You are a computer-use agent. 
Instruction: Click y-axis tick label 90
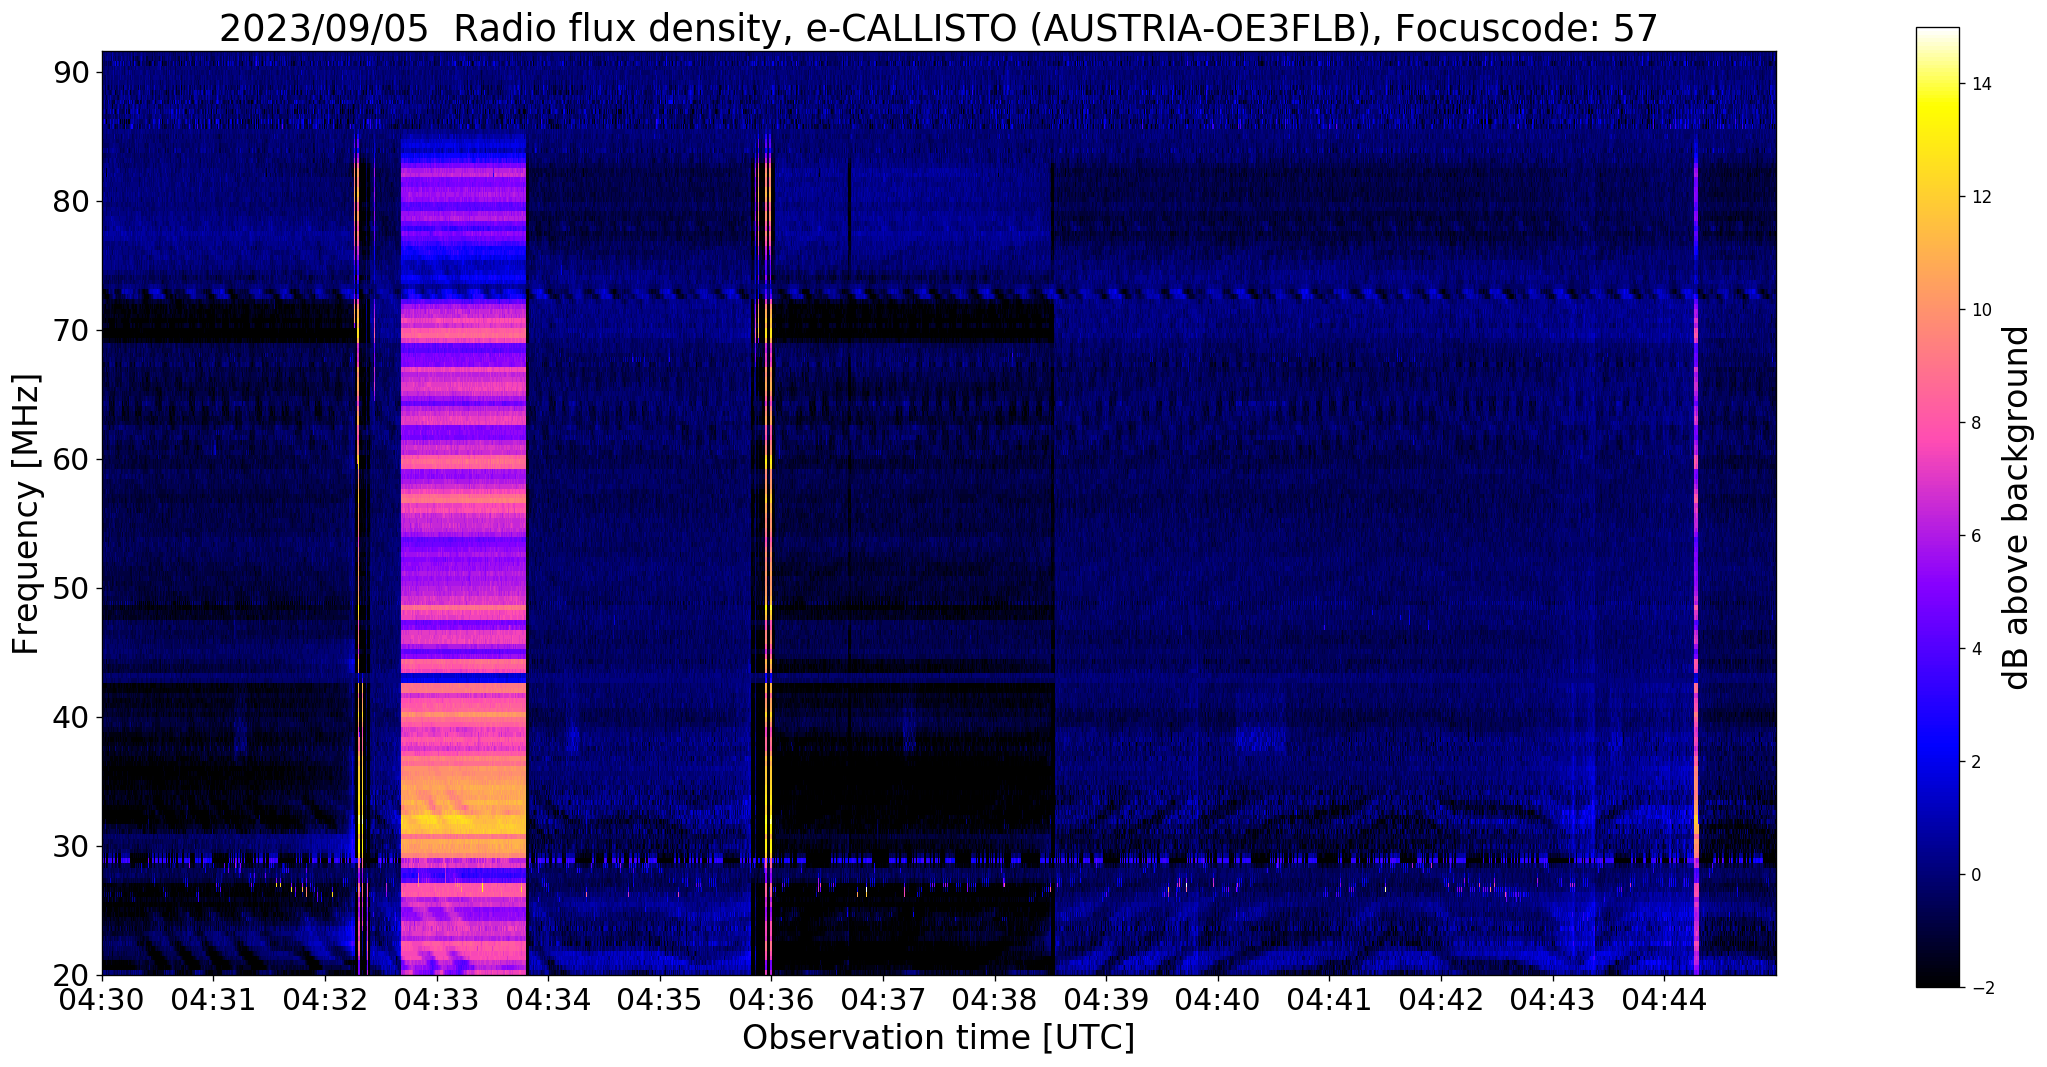coord(71,73)
